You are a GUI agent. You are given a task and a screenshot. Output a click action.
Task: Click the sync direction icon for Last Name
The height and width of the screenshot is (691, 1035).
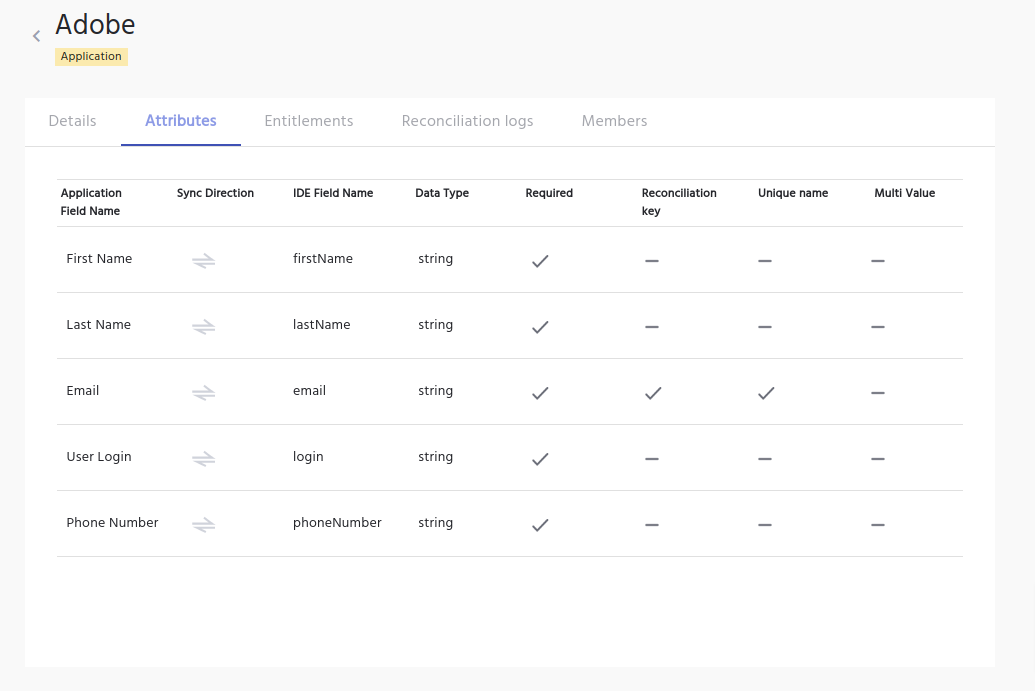pyautogui.click(x=204, y=326)
